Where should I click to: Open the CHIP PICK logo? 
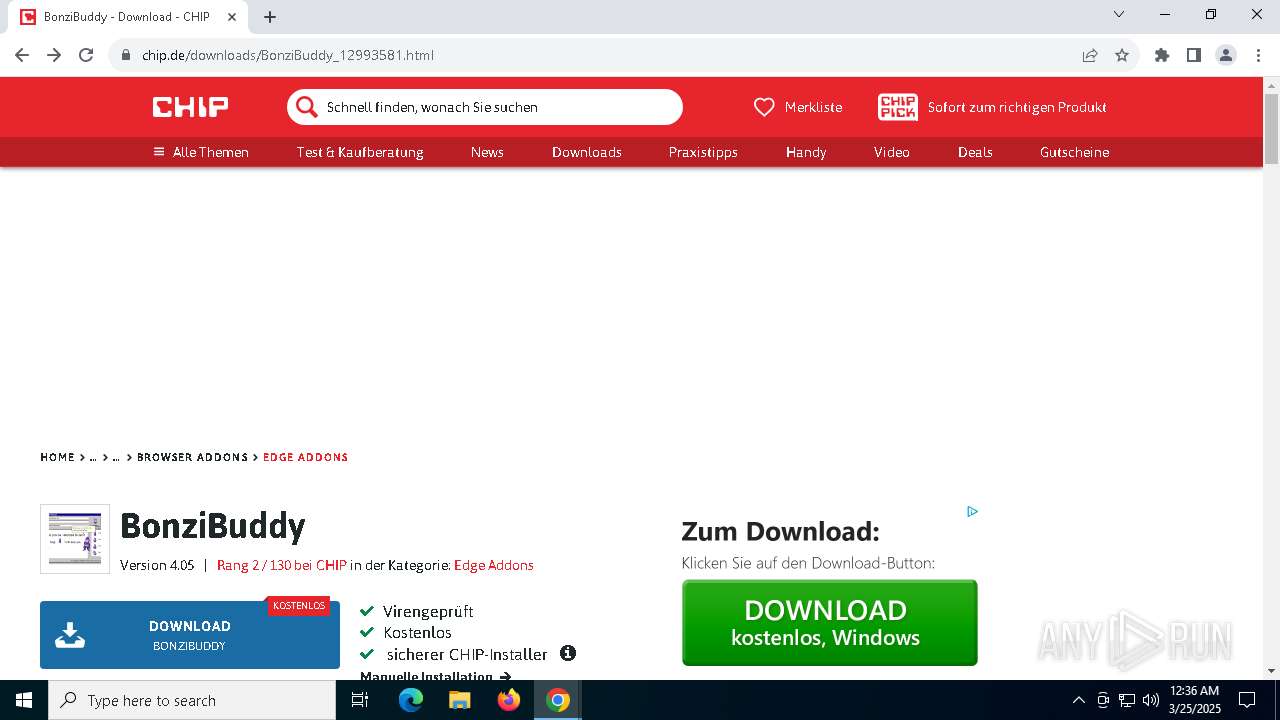point(897,107)
